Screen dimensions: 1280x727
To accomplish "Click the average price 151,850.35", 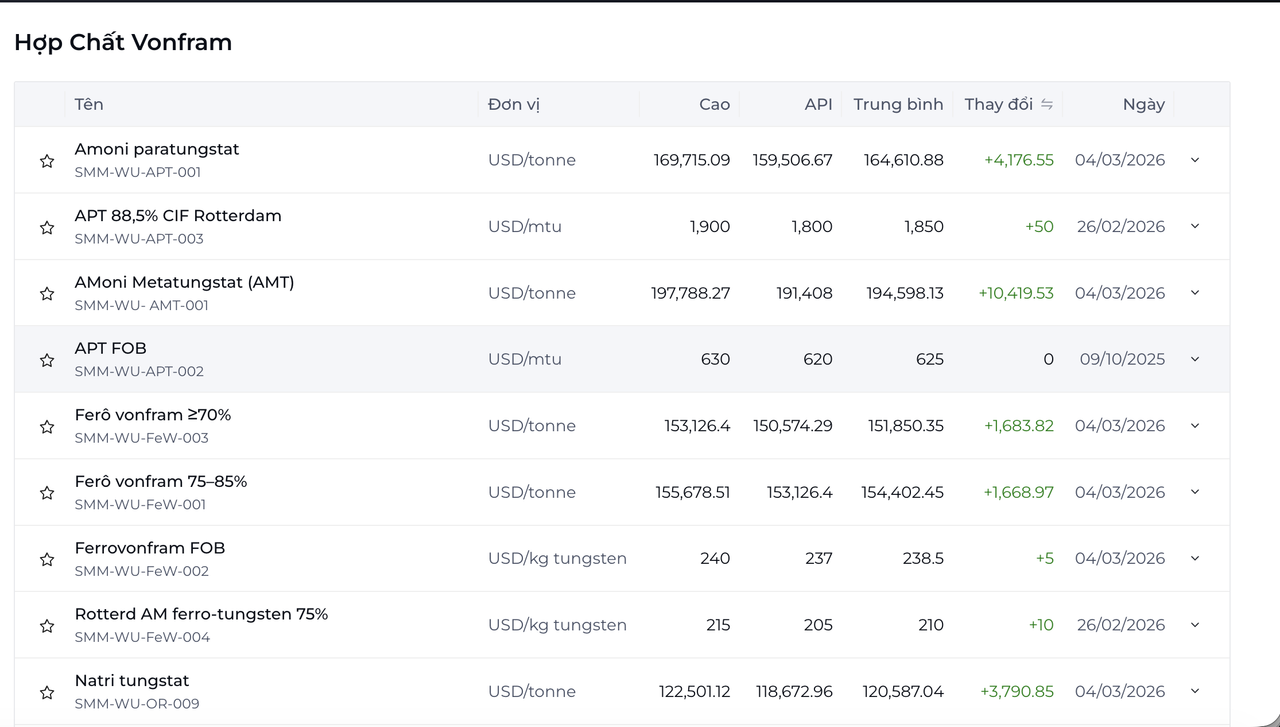I will (x=905, y=425).
